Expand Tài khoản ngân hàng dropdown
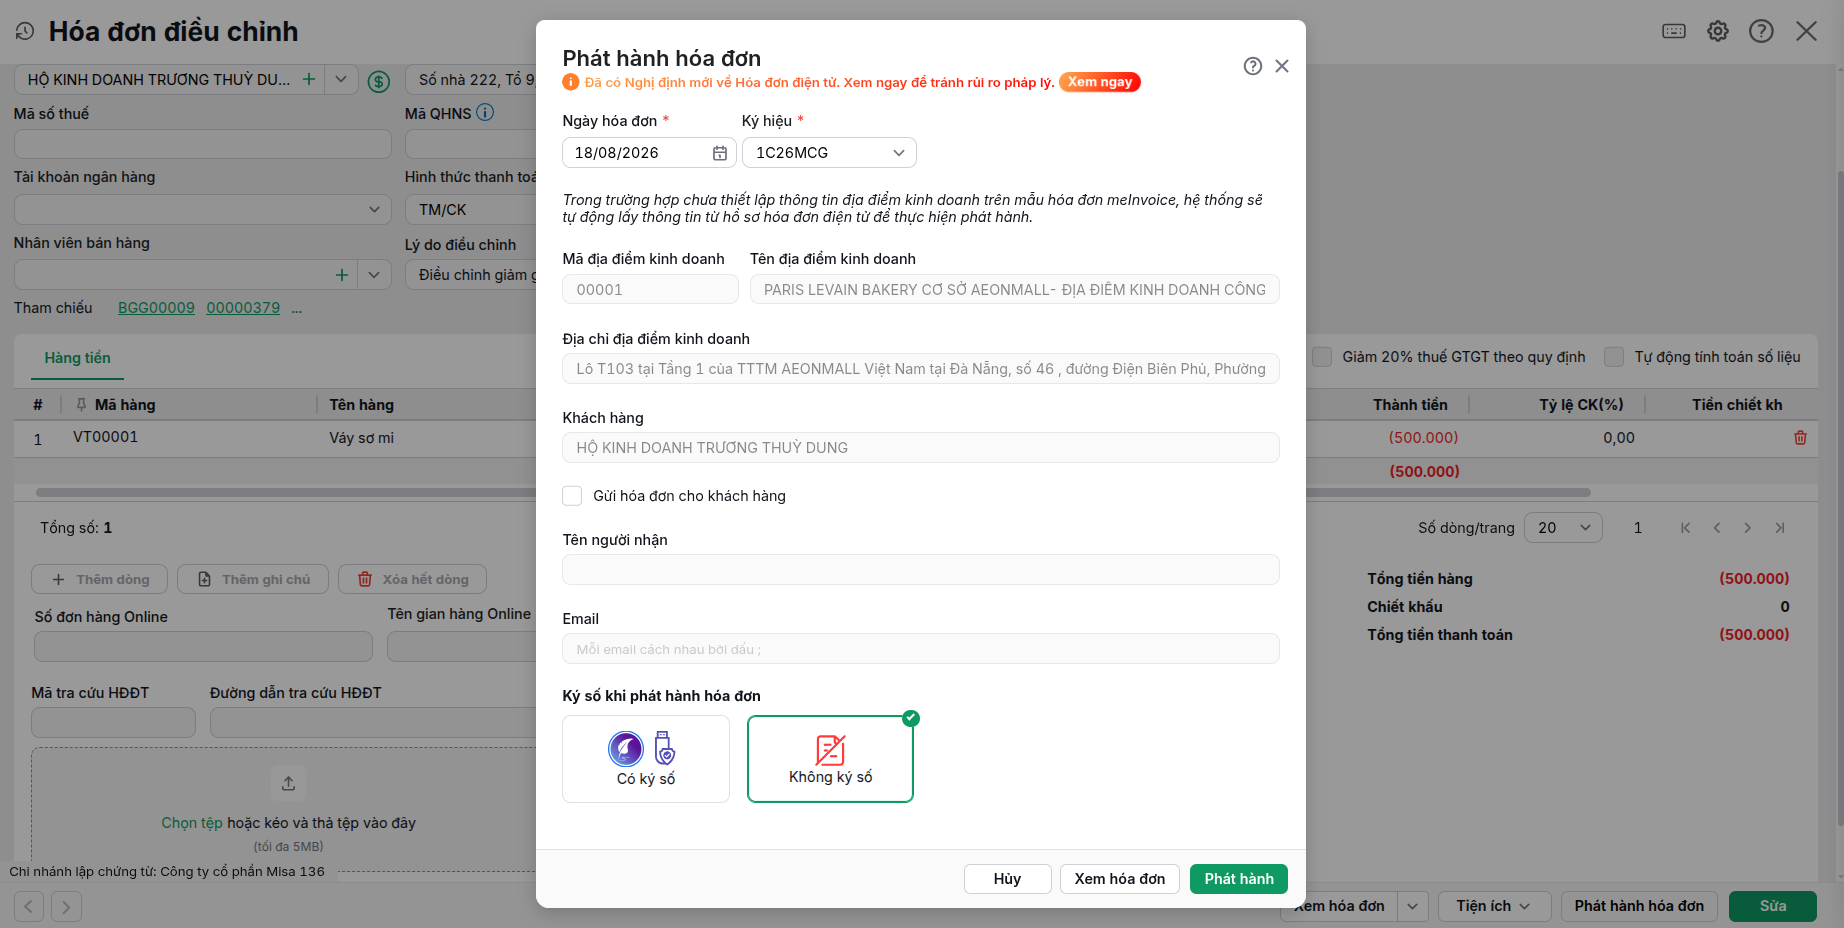Viewport: 1844px width, 928px height. 203,209
